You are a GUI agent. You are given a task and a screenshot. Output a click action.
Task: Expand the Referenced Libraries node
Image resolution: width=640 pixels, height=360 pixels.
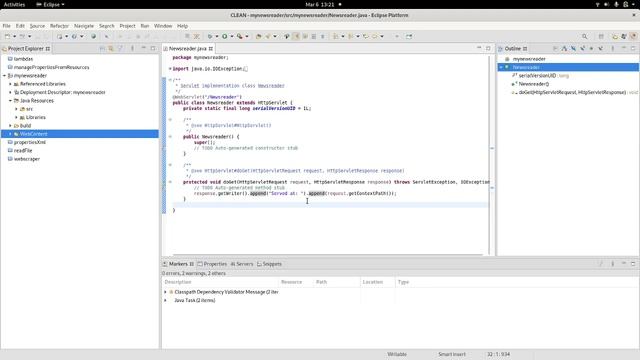[x=11, y=84]
